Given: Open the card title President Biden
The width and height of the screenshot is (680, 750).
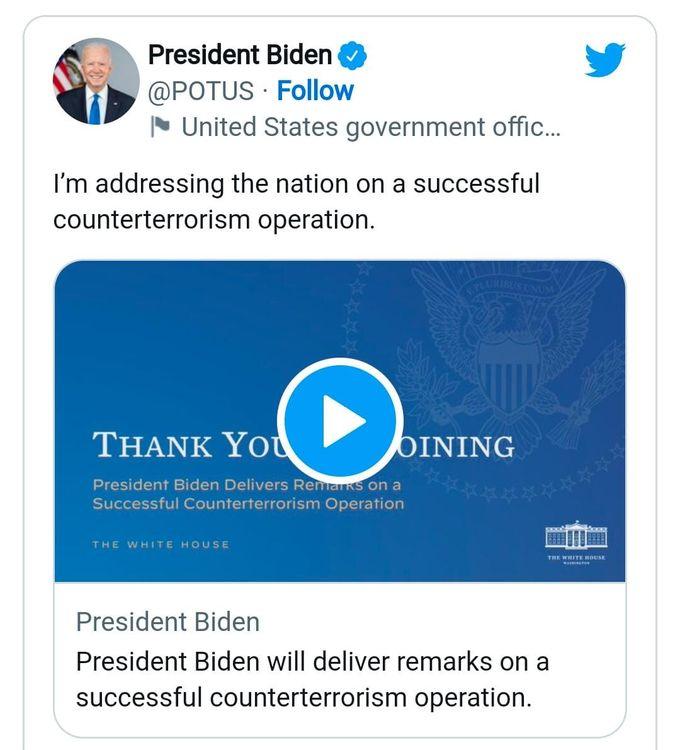Looking at the screenshot, I should pos(167,621).
